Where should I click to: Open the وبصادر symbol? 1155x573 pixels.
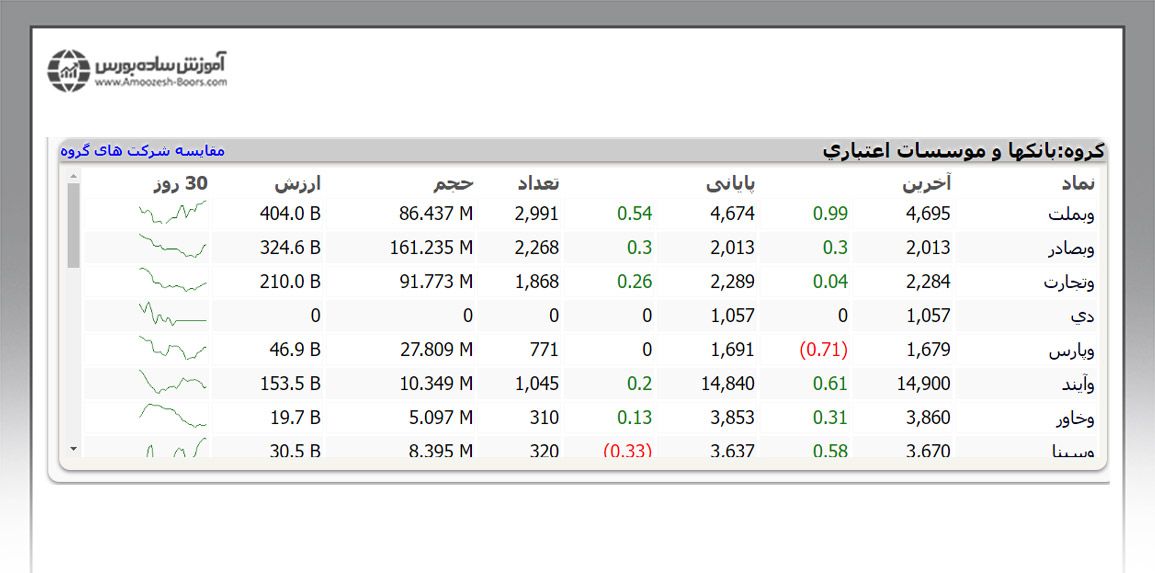click(1069, 248)
